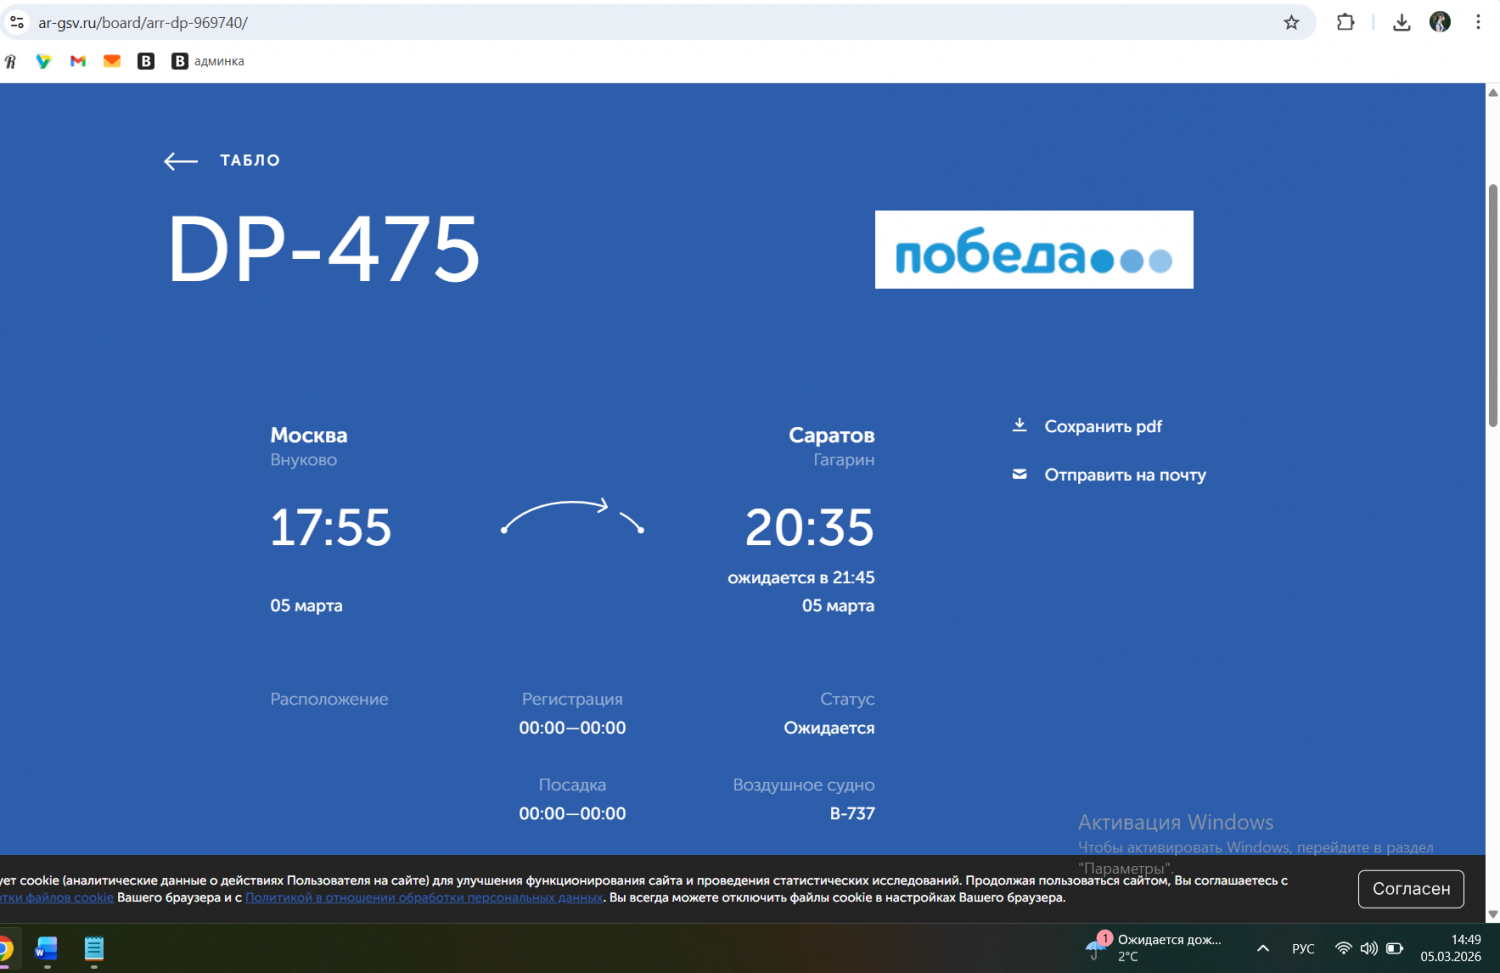Go back via the ТАБЛО link

point(250,161)
